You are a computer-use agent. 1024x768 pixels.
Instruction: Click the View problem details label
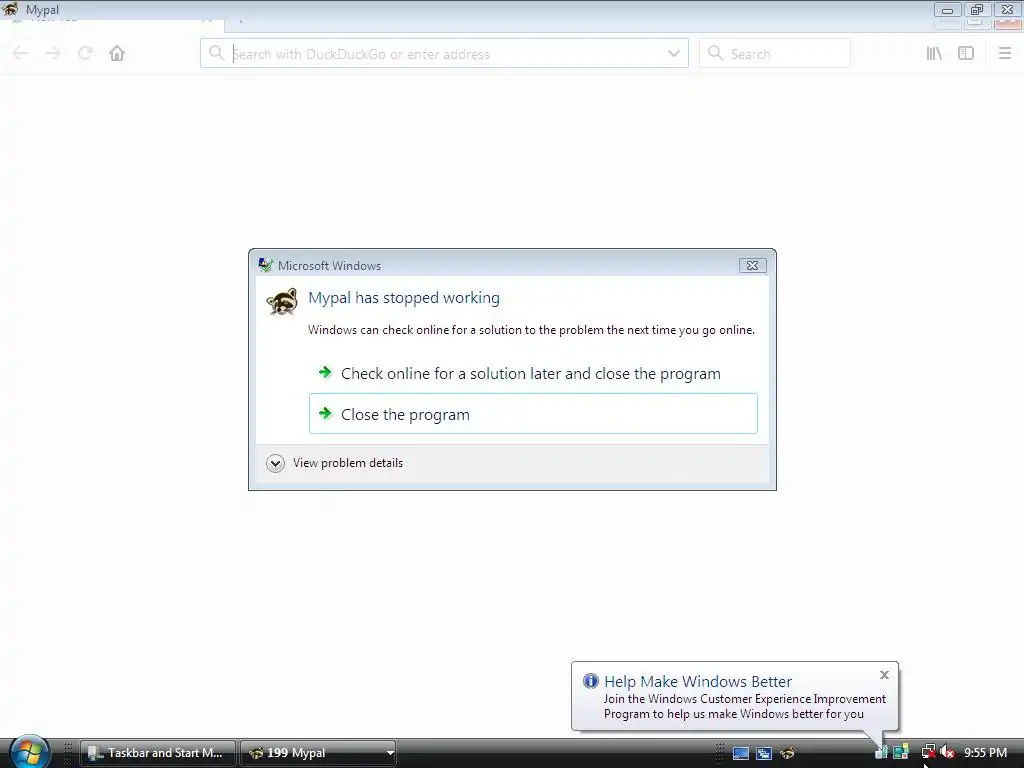pos(347,463)
